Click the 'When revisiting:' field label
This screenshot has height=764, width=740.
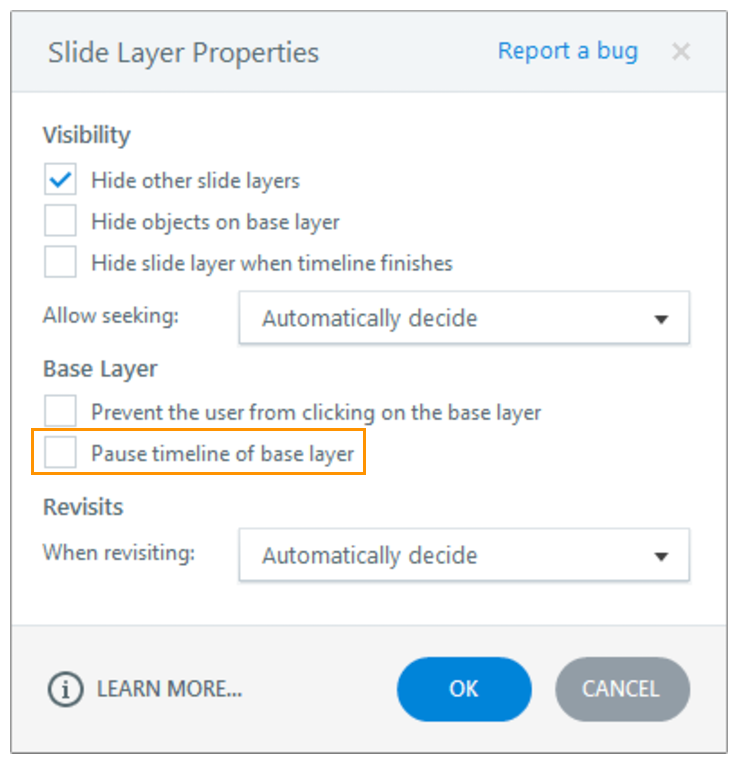(x=118, y=553)
